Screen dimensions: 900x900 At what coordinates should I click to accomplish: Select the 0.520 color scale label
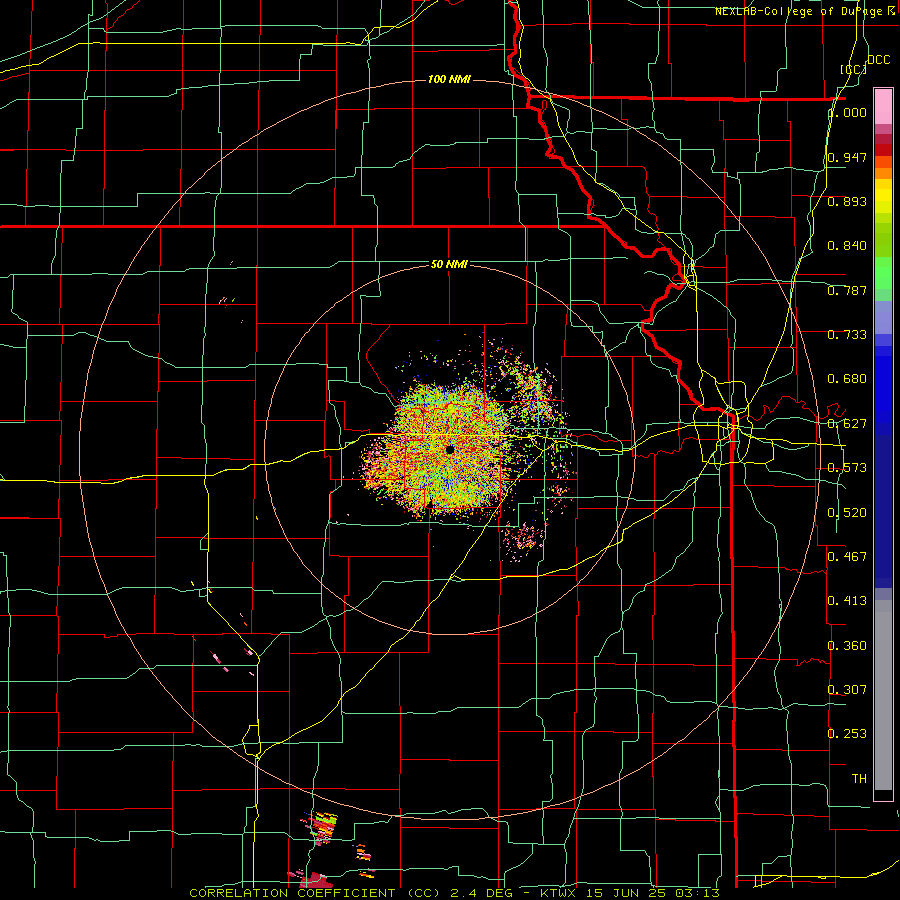[x=847, y=513]
